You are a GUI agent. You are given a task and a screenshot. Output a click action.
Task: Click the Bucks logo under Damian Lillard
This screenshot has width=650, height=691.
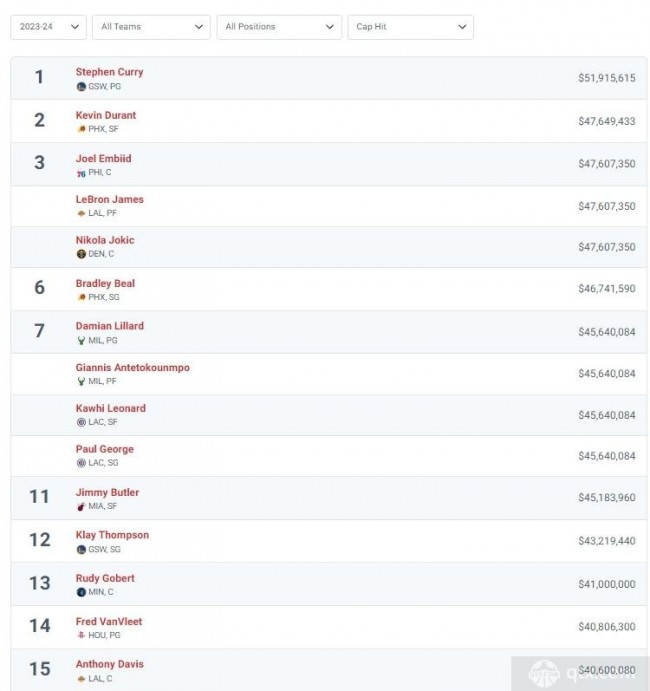pyautogui.click(x=81, y=341)
